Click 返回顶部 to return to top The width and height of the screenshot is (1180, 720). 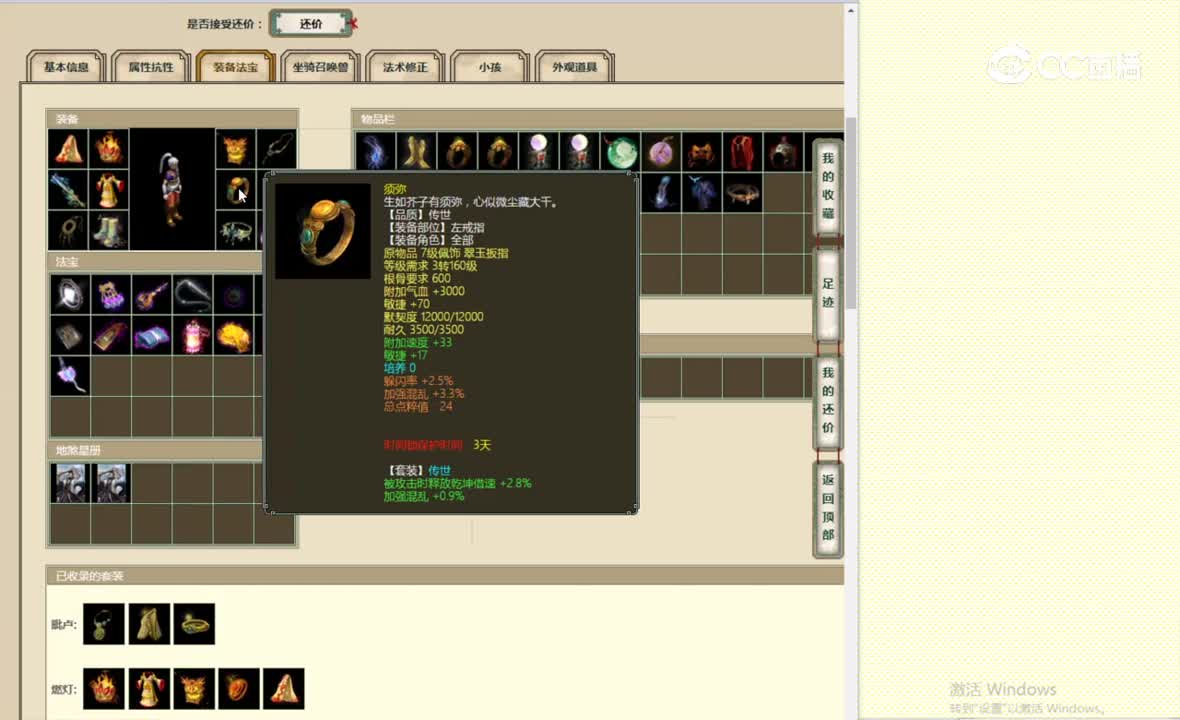[828, 508]
